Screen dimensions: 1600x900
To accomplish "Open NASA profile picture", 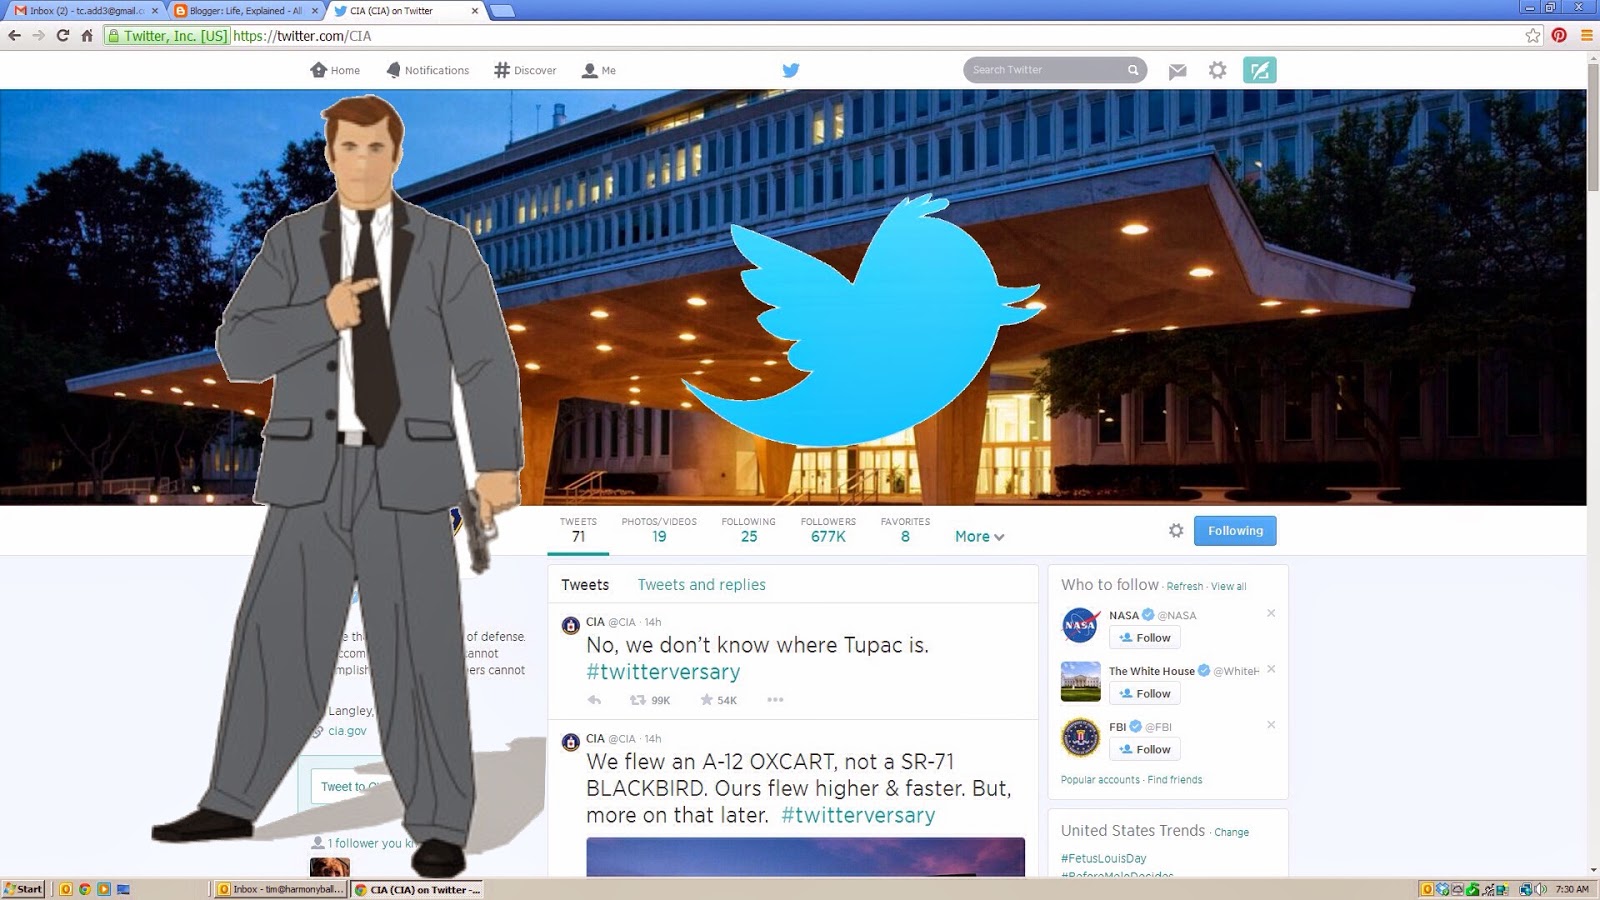I will coord(1080,625).
